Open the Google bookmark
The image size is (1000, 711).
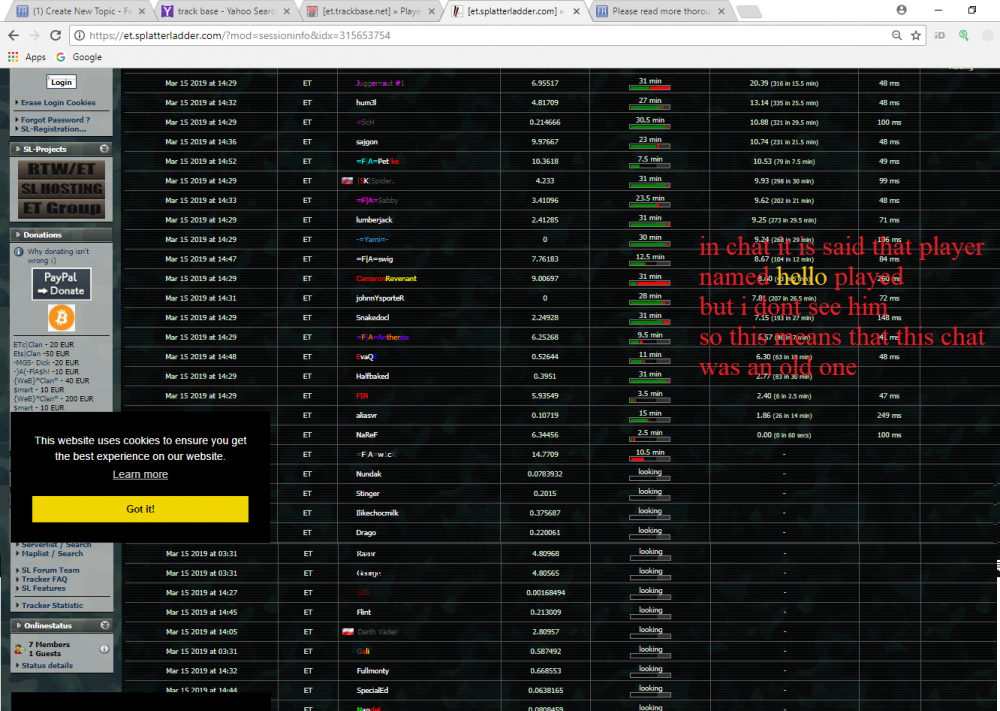(79, 57)
